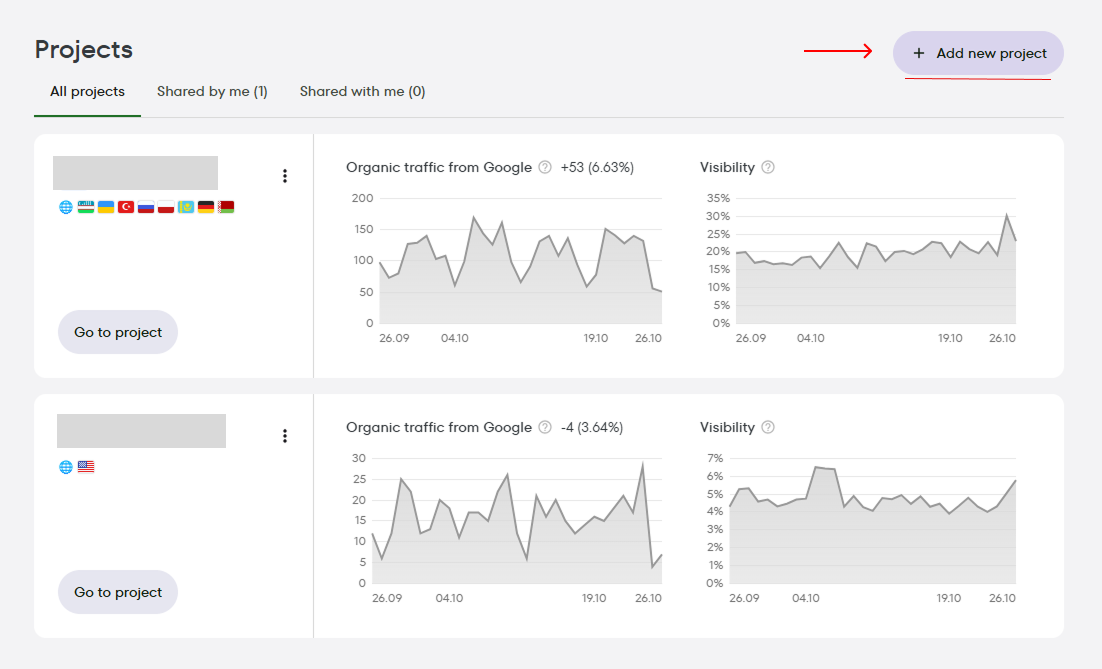Image resolution: width=1102 pixels, height=669 pixels.
Task: Select the Poland flag in the first project
Action: click(x=165, y=207)
